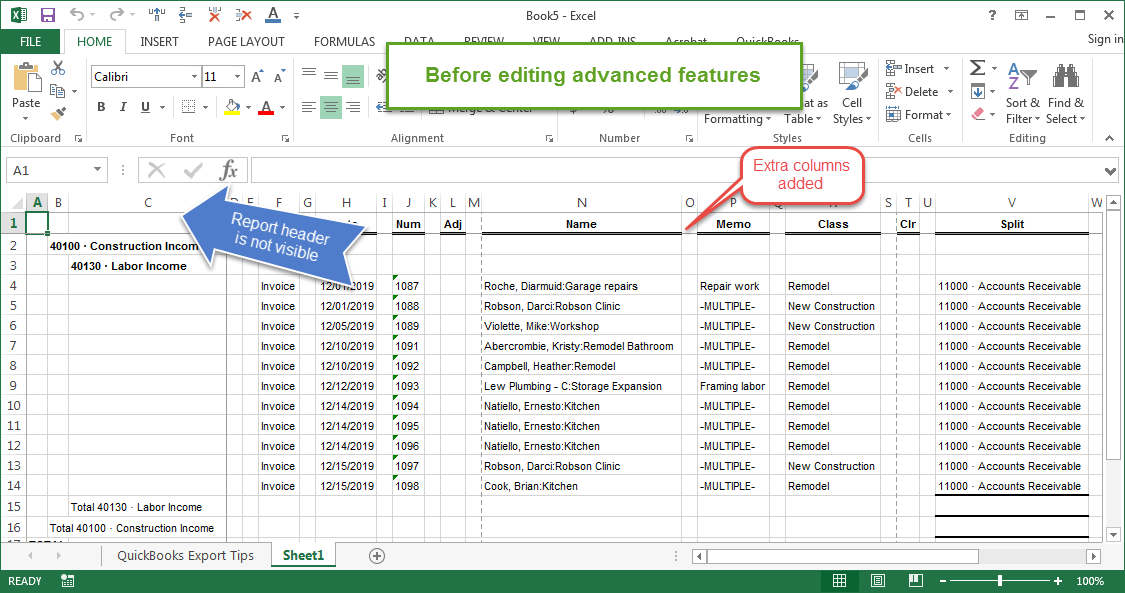Click the Save icon in quick access toolbar
The height and width of the screenshot is (593, 1125).
pos(48,15)
